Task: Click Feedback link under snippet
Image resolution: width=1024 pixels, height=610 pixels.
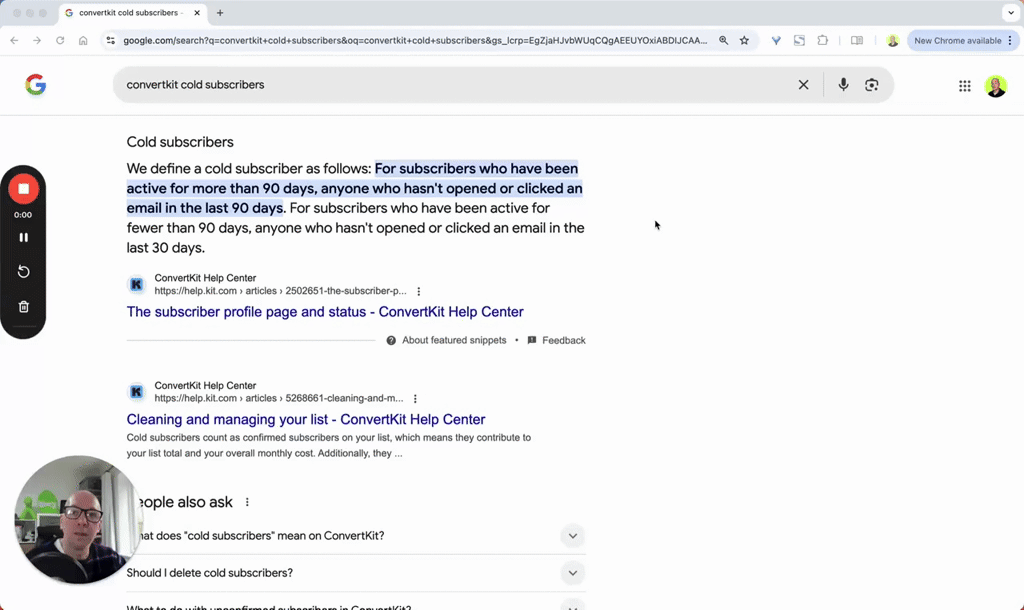Action: pyautogui.click(x=557, y=340)
